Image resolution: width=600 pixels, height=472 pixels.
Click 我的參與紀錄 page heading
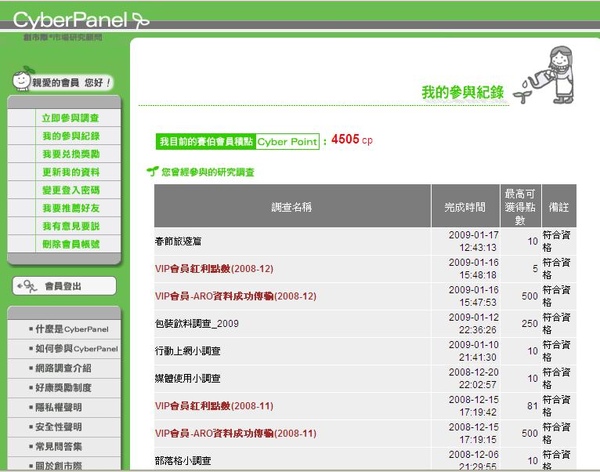463,92
